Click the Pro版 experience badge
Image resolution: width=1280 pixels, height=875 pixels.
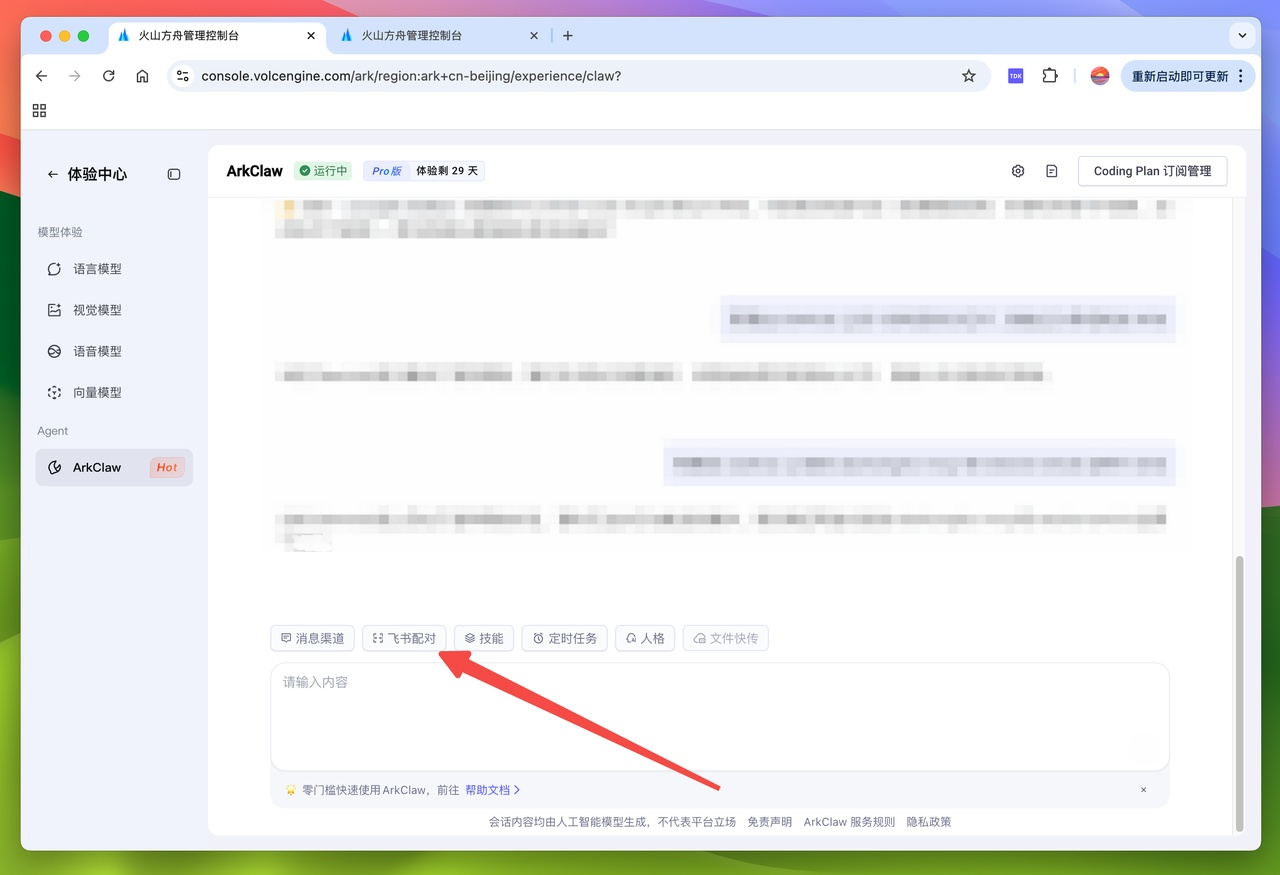[x=385, y=170]
